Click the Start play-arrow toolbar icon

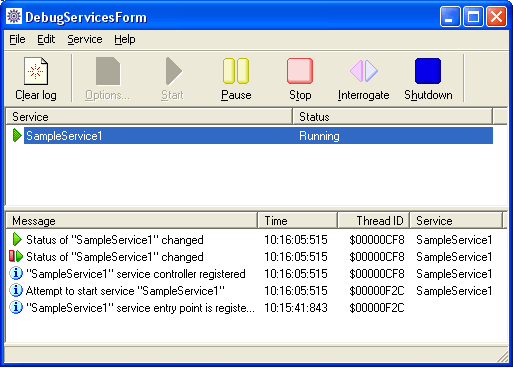[x=173, y=71]
